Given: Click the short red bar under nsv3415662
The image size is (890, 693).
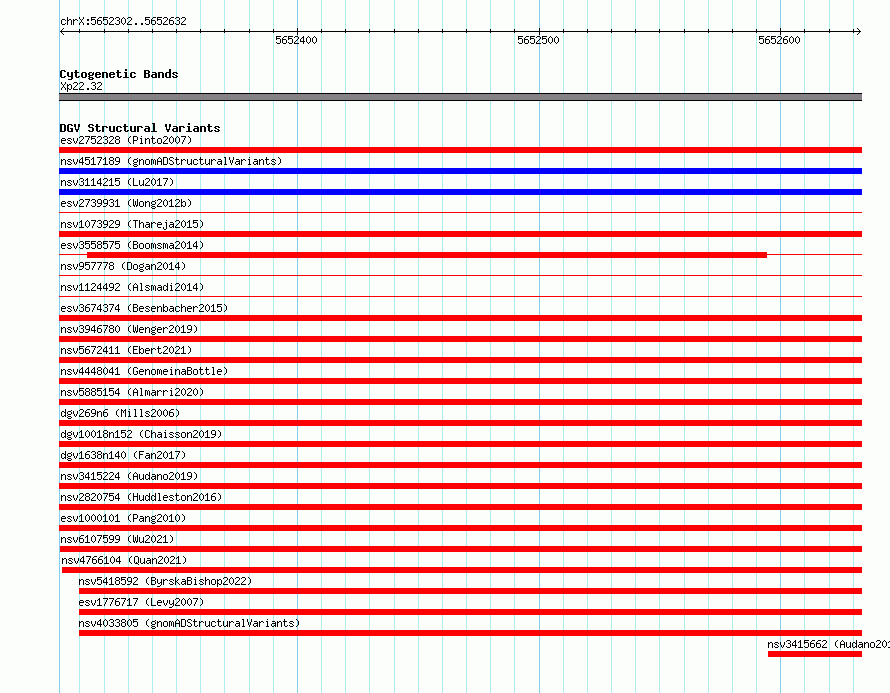Looking at the screenshot, I should click(x=815, y=654).
